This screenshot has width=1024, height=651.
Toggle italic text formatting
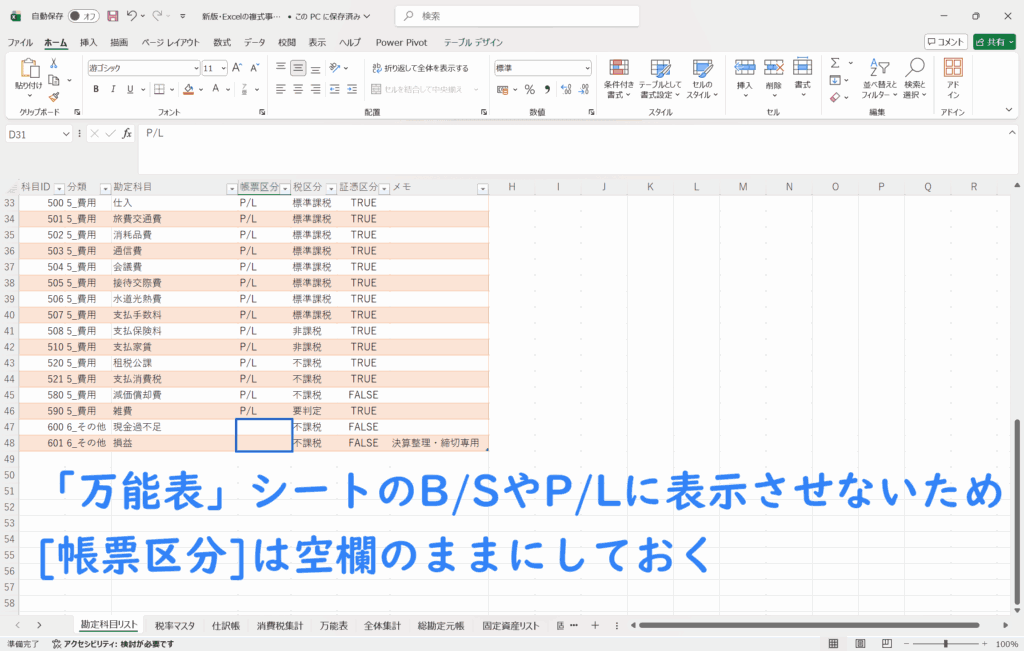point(114,89)
